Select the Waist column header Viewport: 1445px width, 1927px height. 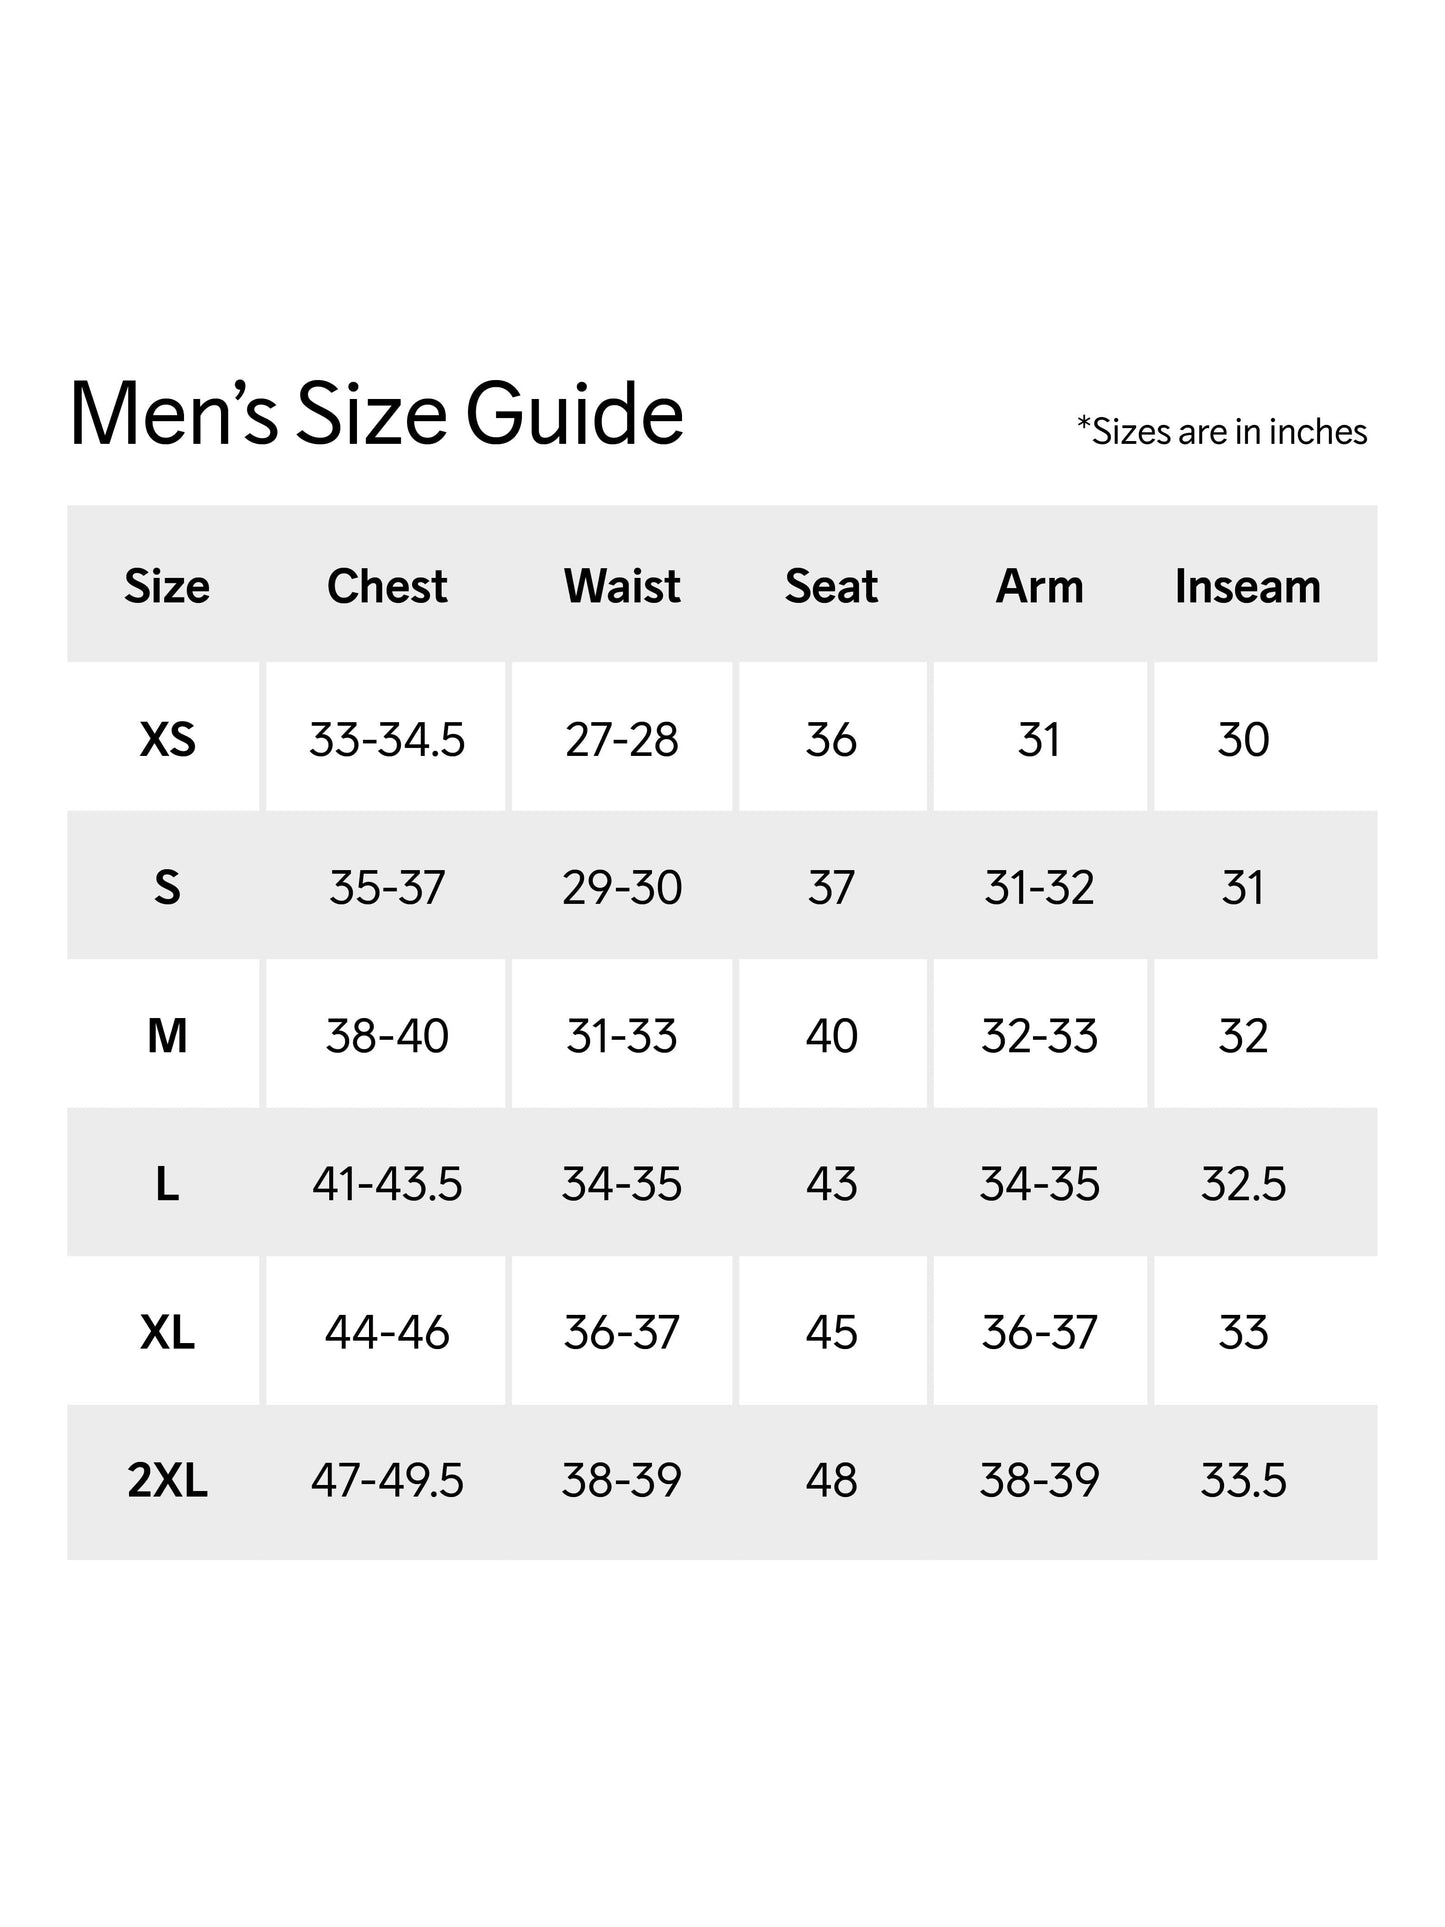pos(622,586)
